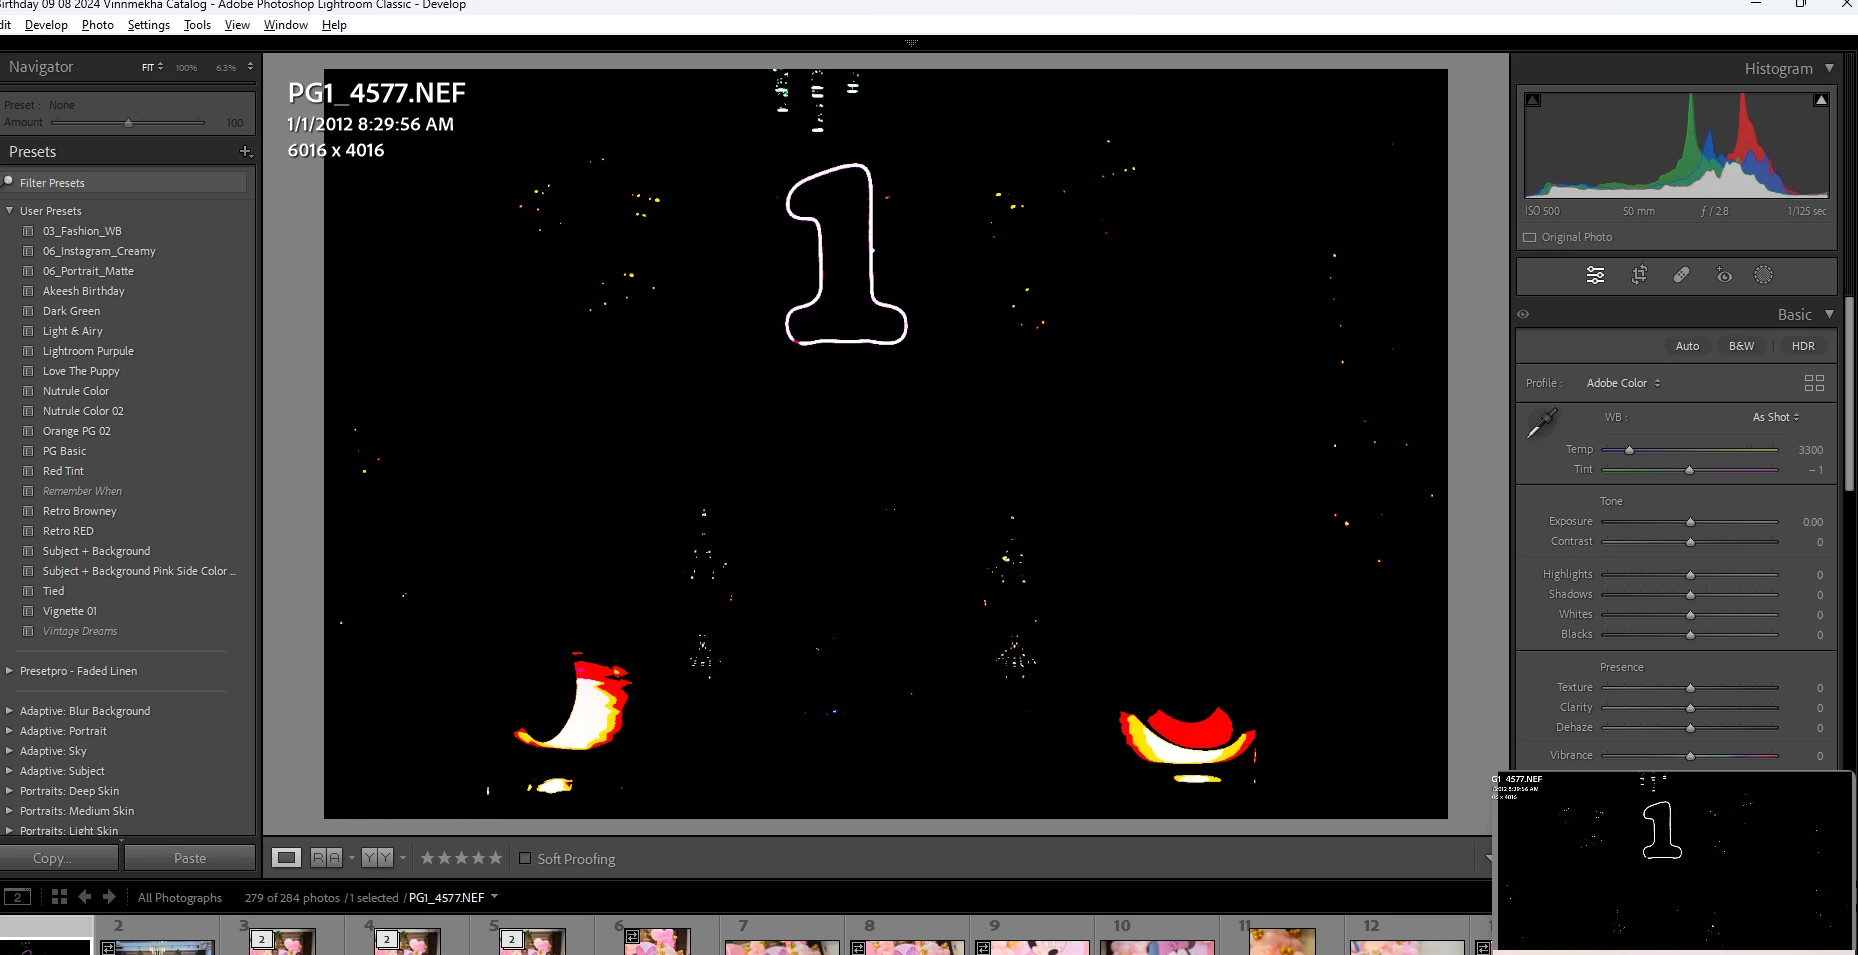Enable the Soft Proofing checkbox
The width and height of the screenshot is (1858, 955).
[x=525, y=858]
